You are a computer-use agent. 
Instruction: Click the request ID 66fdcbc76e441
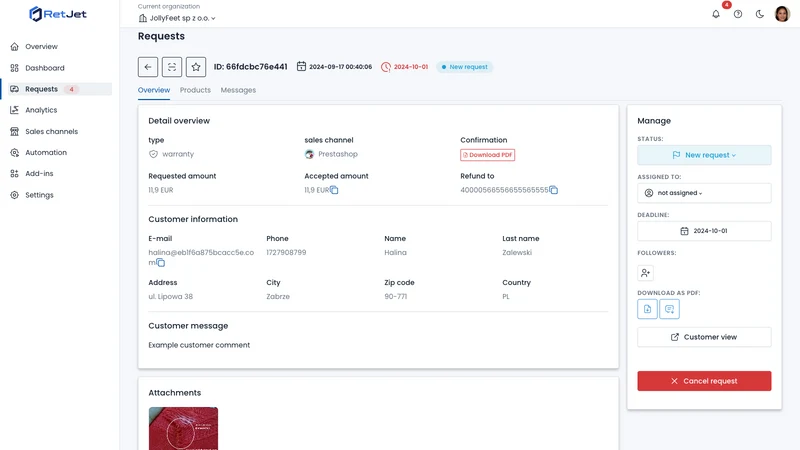(251, 67)
